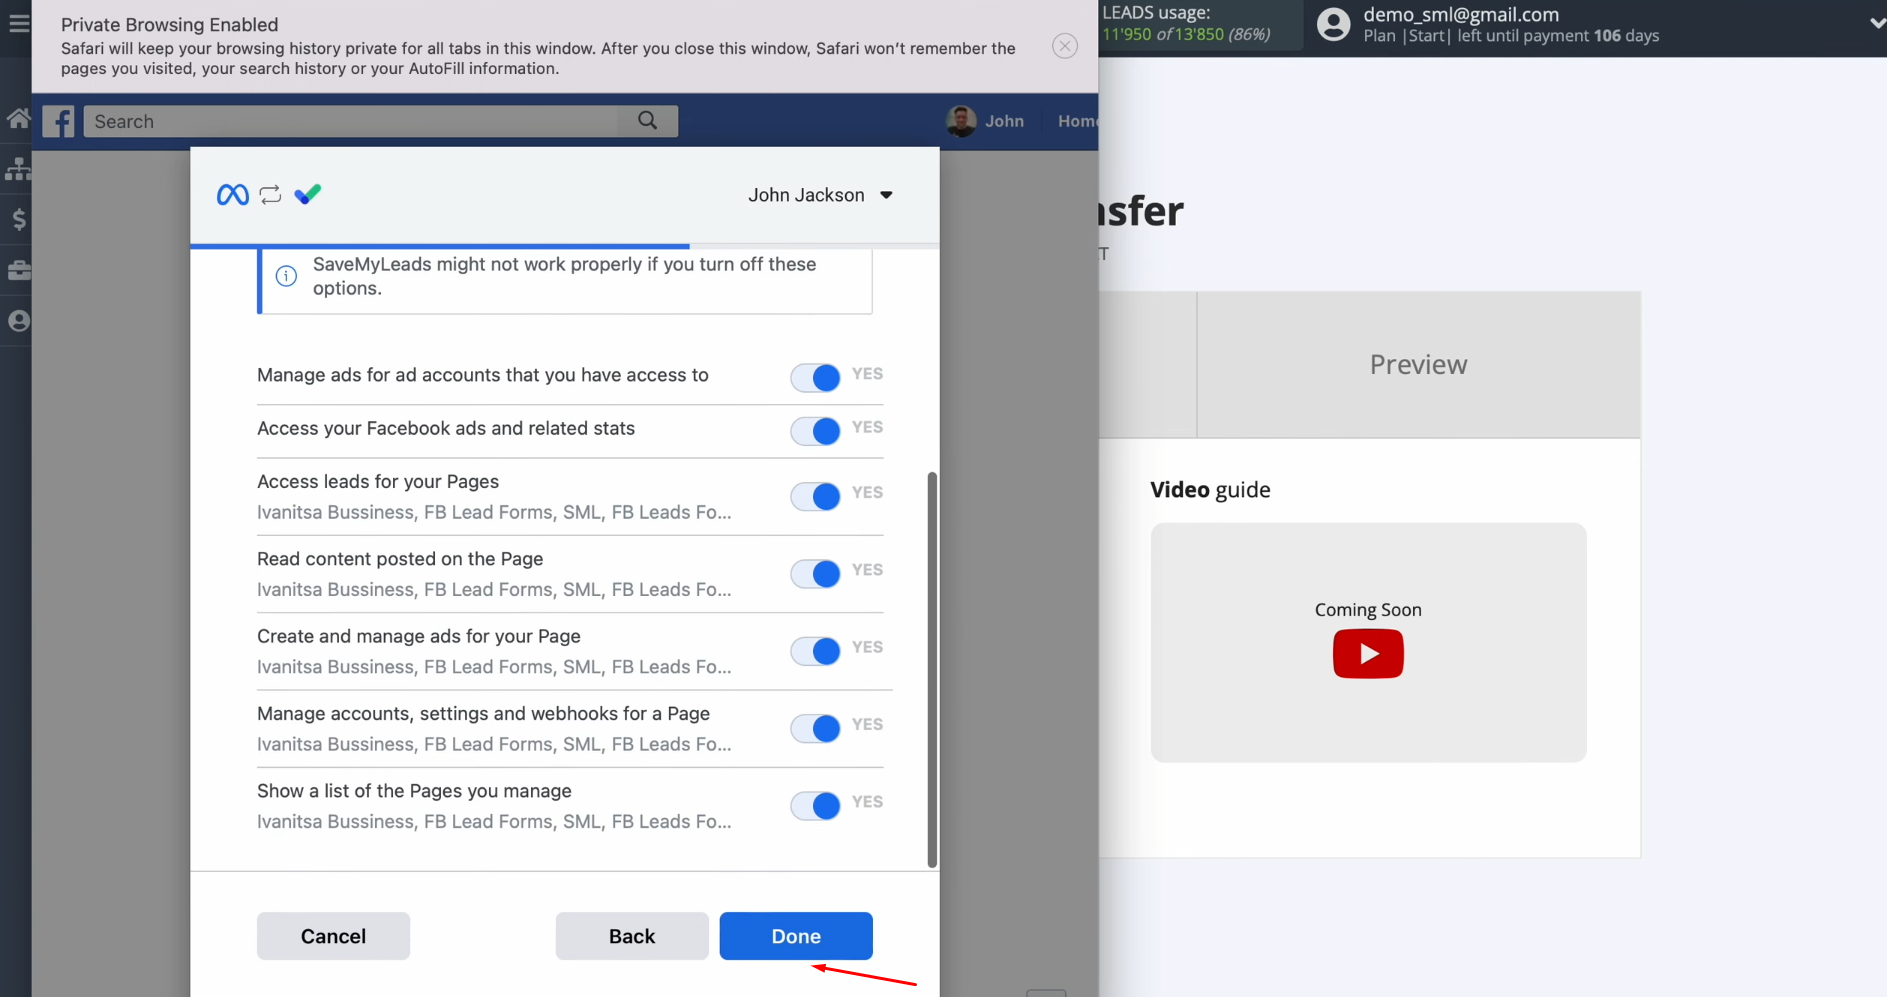Open the dollar billing icon in sidebar
The width and height of the screenshot is (1887, 997).
pyautogui.click(x=19, y=219)
